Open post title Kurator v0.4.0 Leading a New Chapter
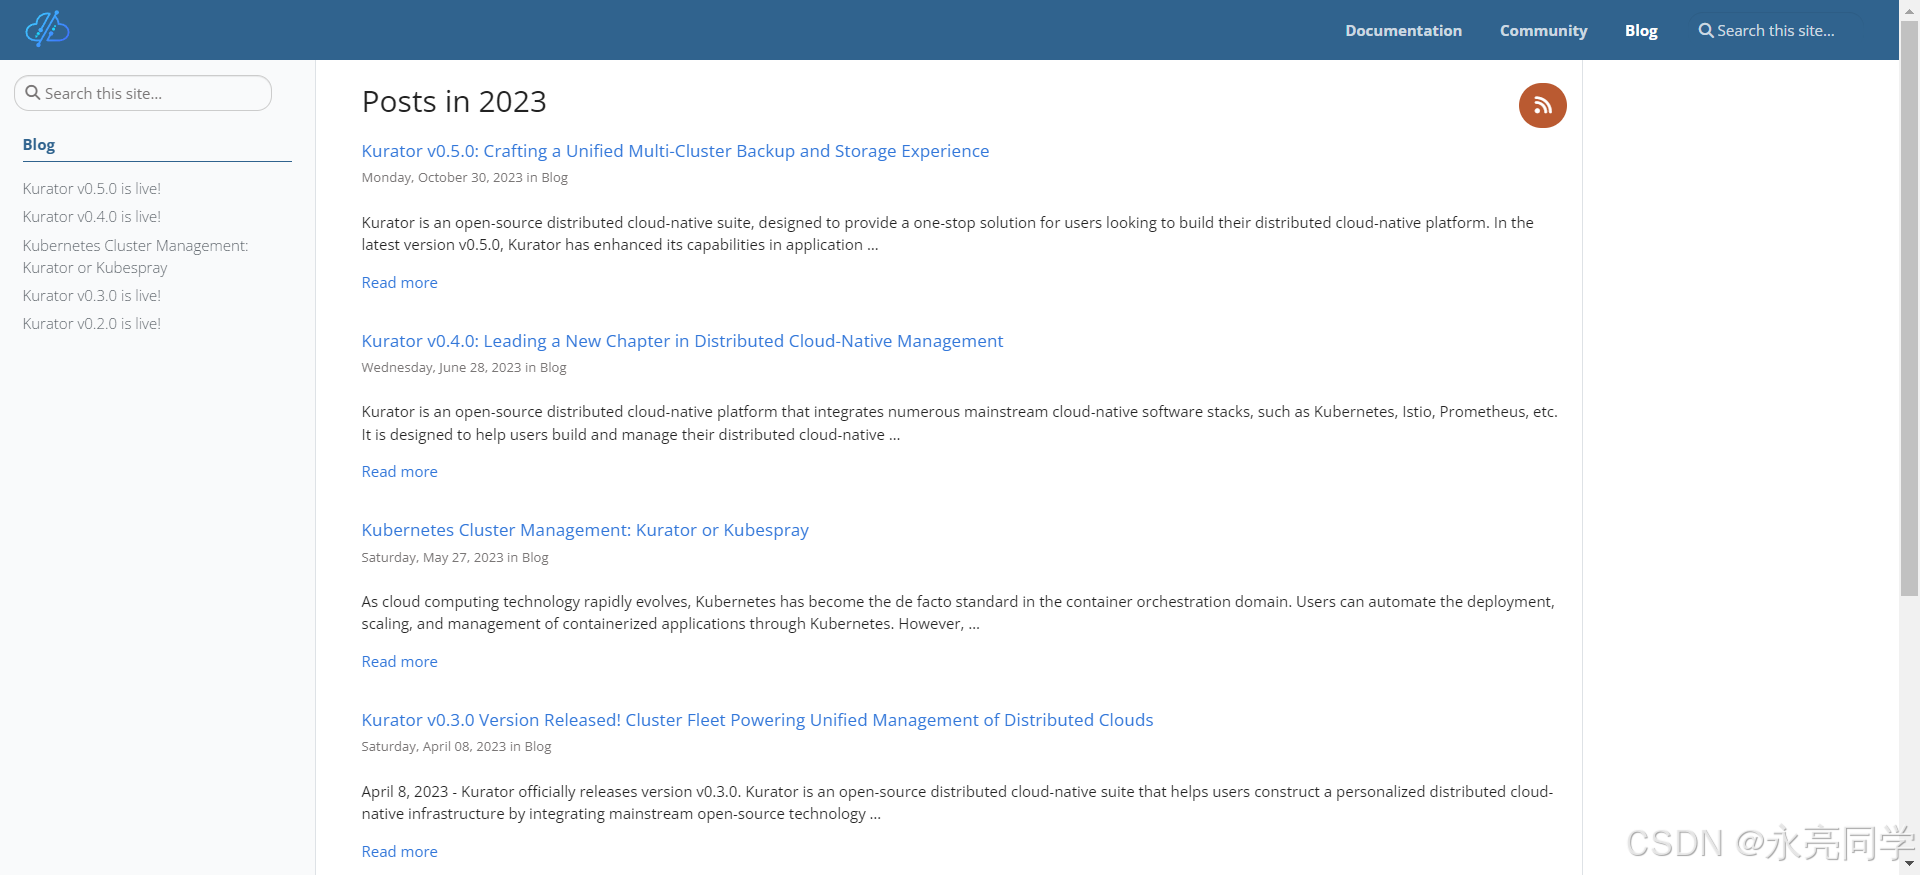Viewport: 1920px width, 875px height. coord(682,341)
